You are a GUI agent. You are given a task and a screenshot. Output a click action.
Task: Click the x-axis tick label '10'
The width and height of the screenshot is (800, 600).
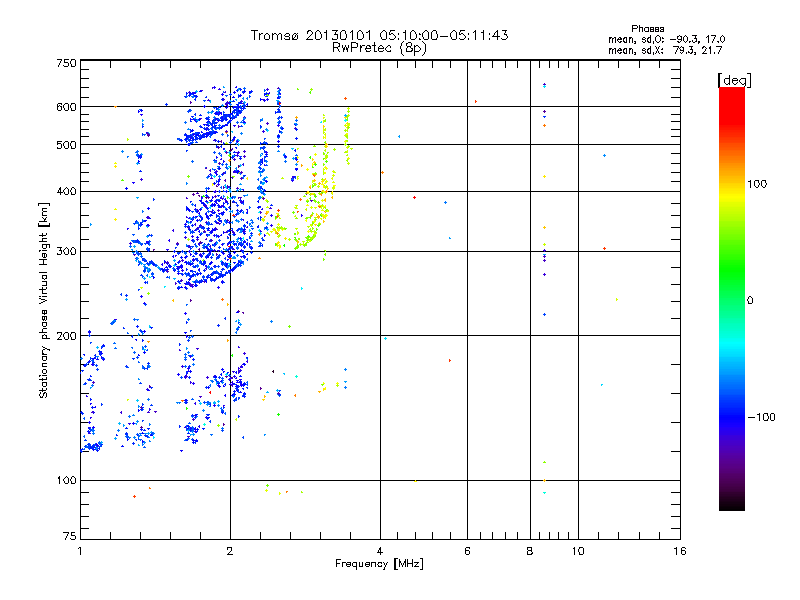click(578, 551)
